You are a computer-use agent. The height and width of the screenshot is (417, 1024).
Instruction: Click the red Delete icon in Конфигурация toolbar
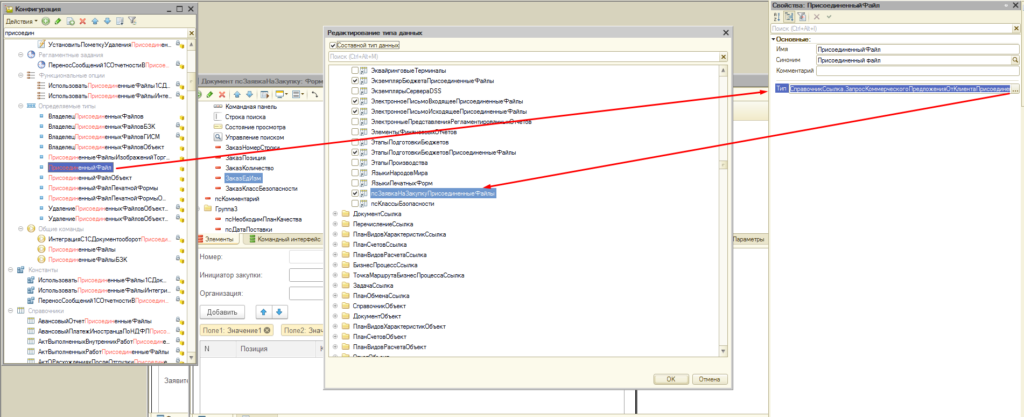(82, 22)
